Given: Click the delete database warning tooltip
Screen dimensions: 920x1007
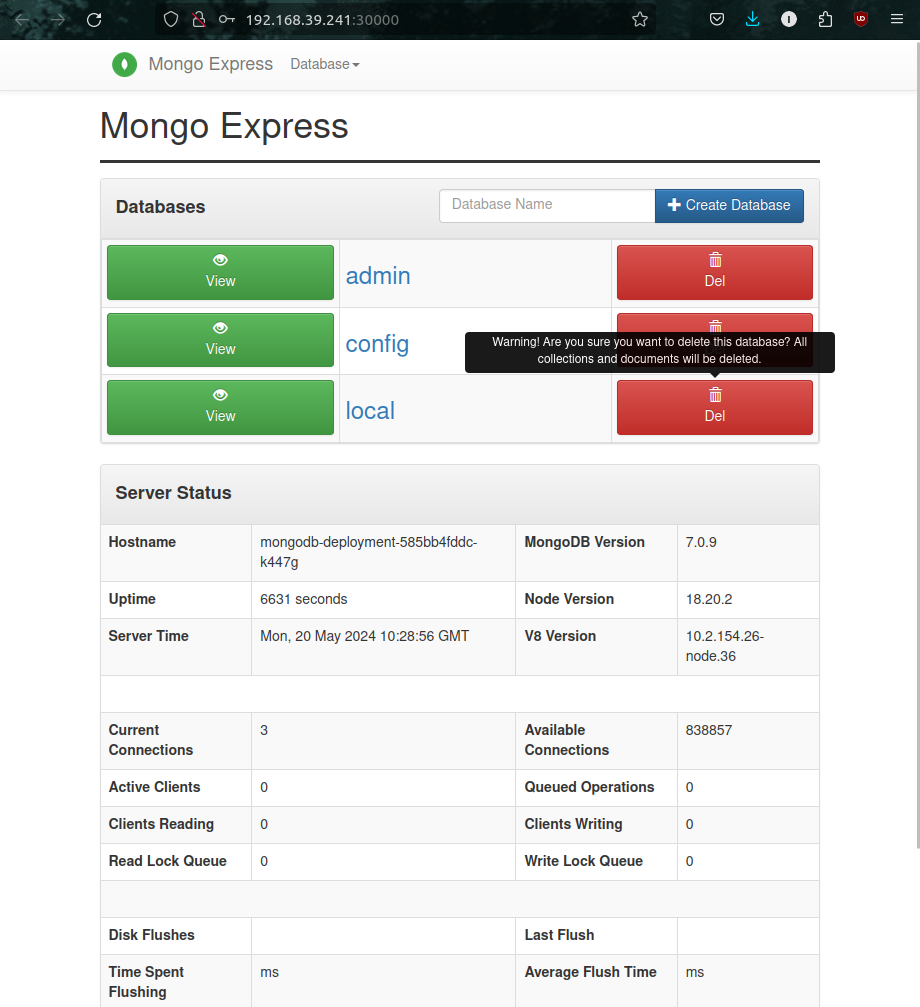Looking at the screenshot, I should [x=650, y=351].
